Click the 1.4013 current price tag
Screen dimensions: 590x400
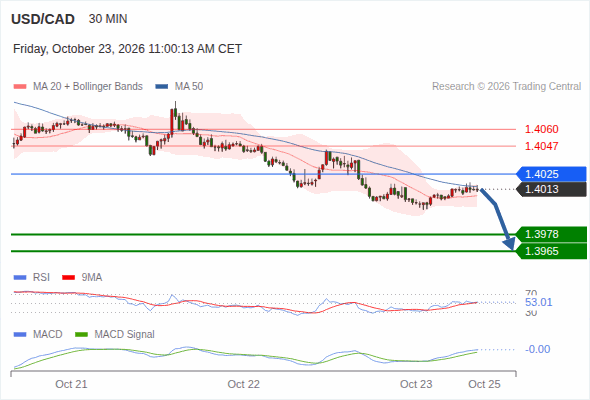(x=551, y=189)
